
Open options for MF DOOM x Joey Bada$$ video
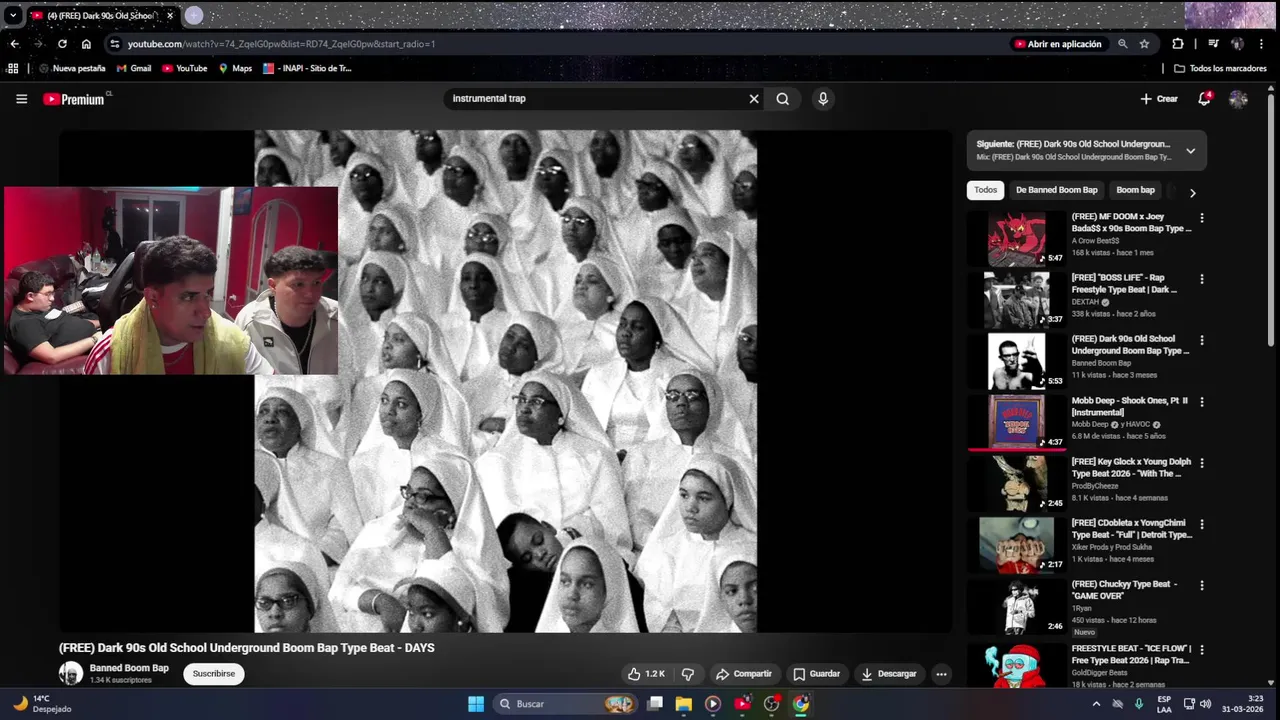pos(1202,218)
